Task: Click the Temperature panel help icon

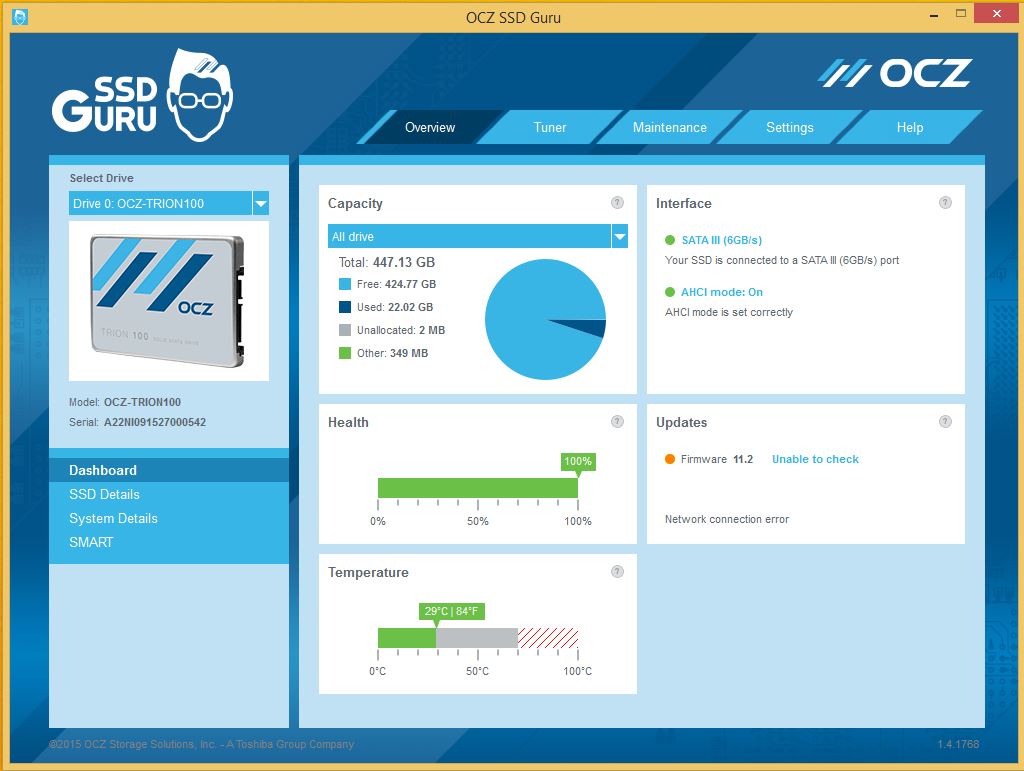Action: (617, 572)
